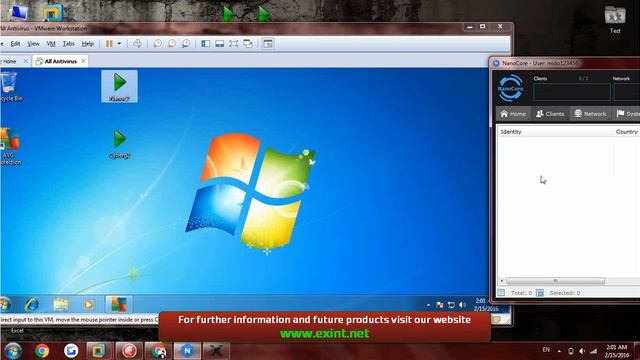Viewport: 640px width, 360px height.
Task: Enter full screen mode in VMware
Action: tap(233, 44)
